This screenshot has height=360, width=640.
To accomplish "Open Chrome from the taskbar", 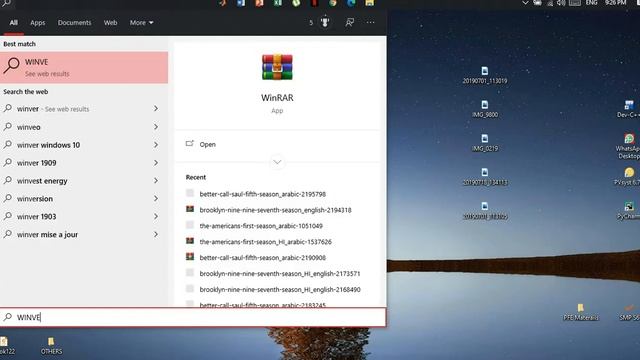I will pos(333,3).
